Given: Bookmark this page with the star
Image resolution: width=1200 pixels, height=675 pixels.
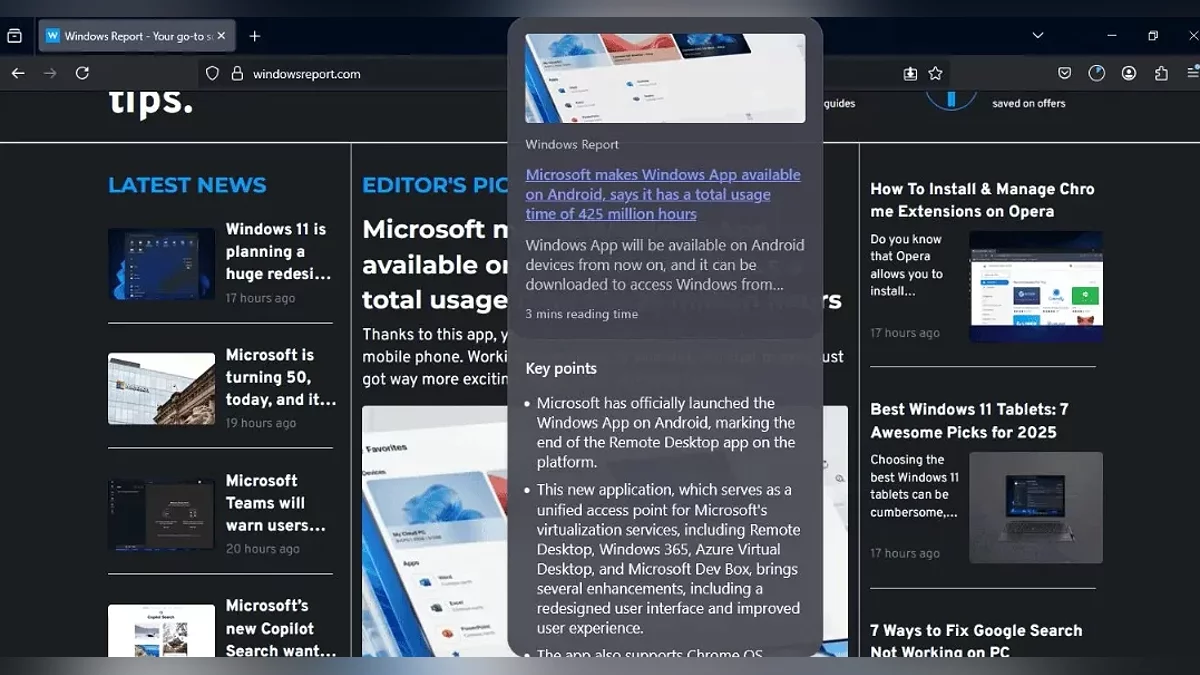Looking at the screenshot, I should click(x=935, y=73).
